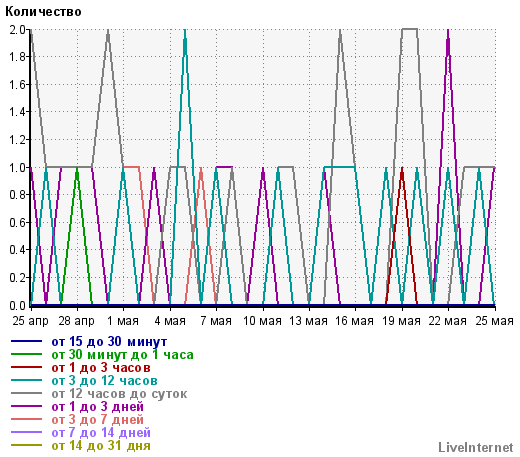Image resolution: width=520 pixels, height=457 pixels.
Task: Select legend entry 'от 7 до 14 дней'
Action: click(101, 433)
